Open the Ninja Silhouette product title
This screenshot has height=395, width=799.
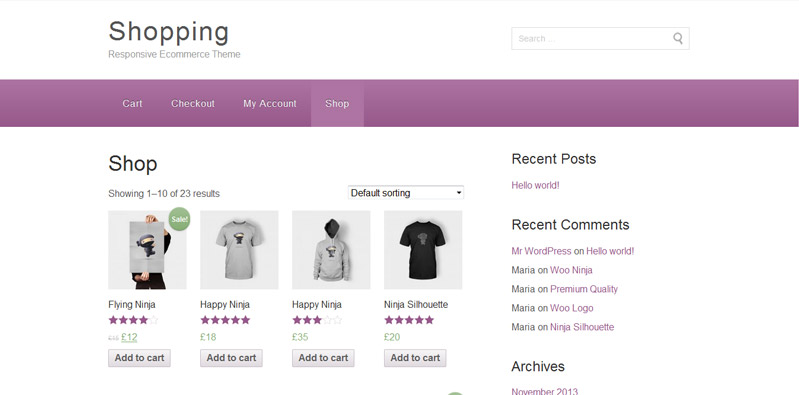point(416,304)
